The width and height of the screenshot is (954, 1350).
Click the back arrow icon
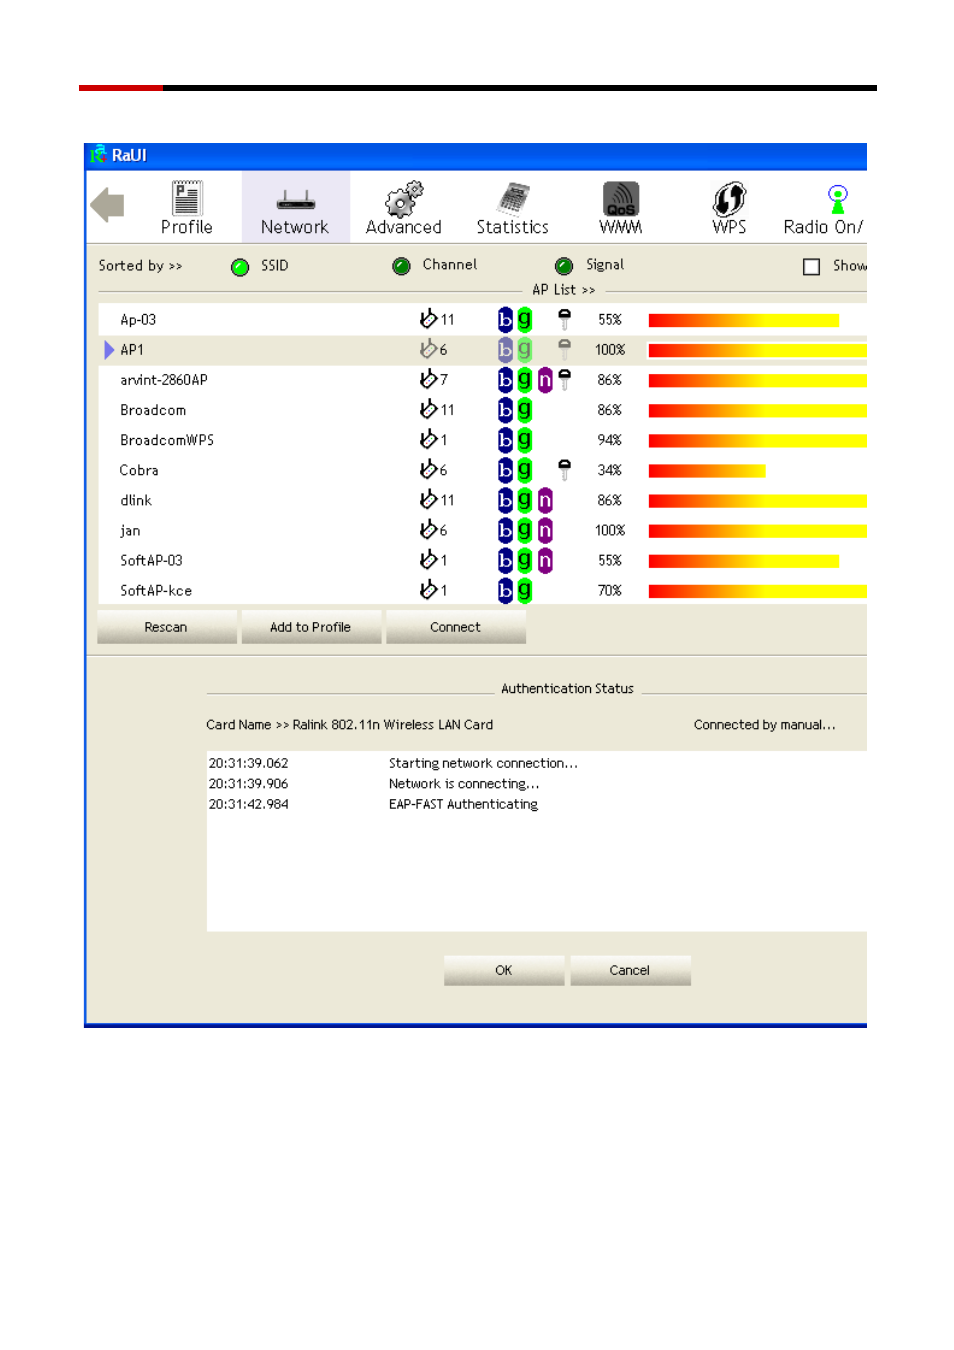pyautogui.click(x=107, y=205)
